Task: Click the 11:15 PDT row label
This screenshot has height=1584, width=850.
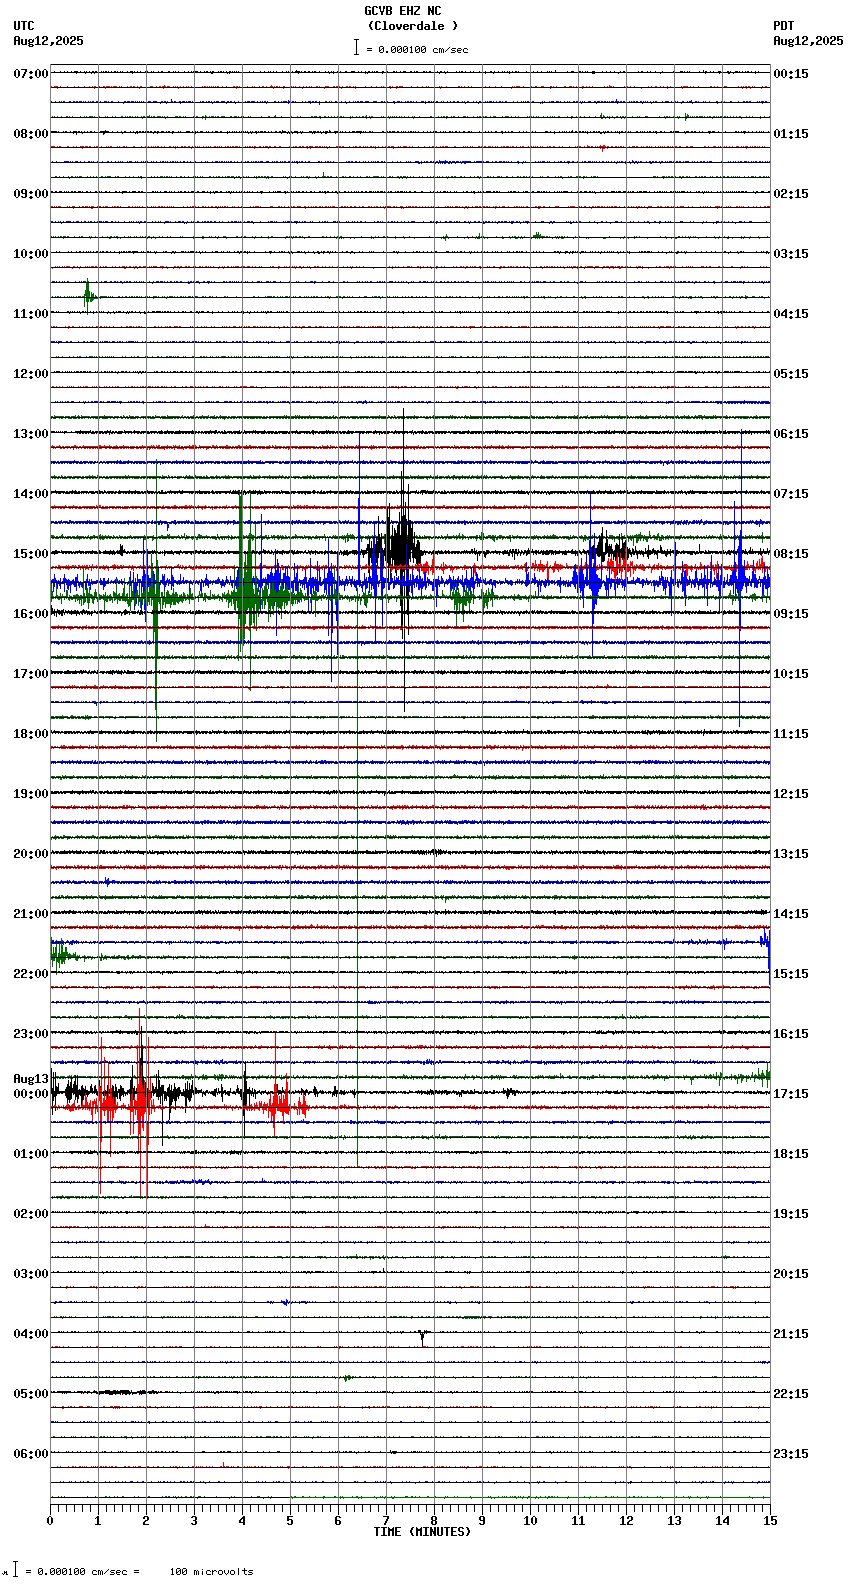Action: (x=791, y=734)
